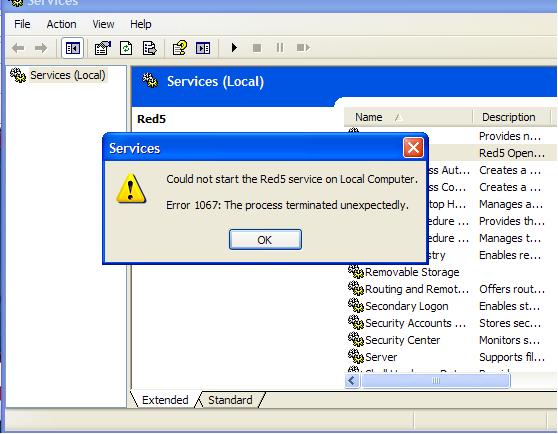Click the Forward arrow in toolbar
Image resolution: width=558 pixels, height=434 pixels.
41,48
